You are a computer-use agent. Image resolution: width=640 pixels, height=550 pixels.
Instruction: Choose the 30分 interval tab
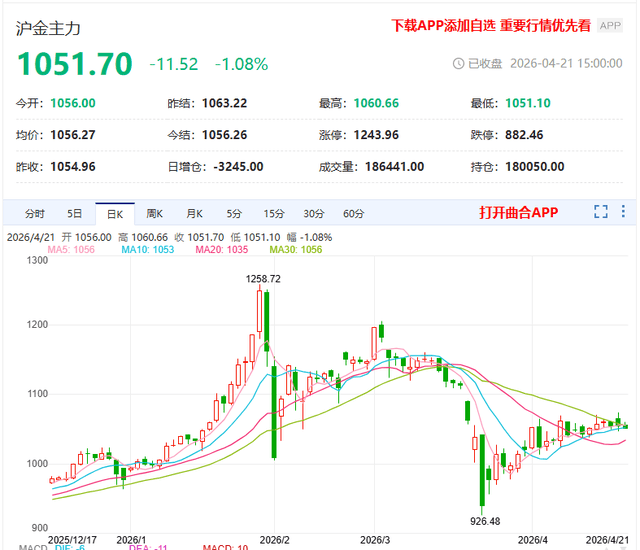click(x=314, y=213)
